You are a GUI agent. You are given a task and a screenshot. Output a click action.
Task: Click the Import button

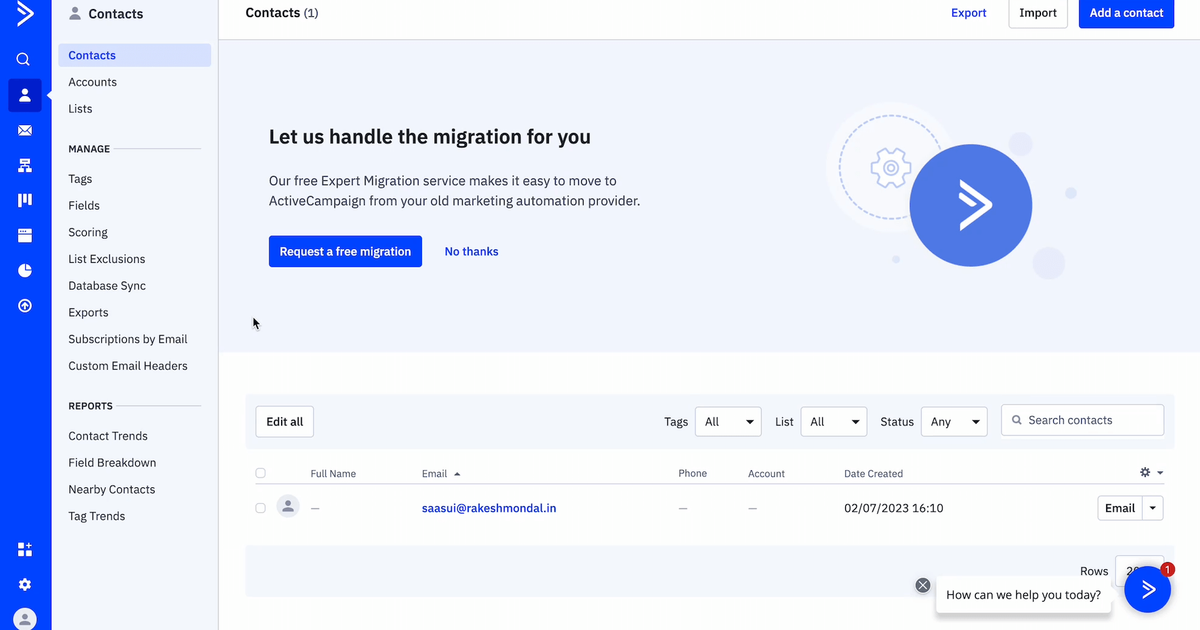click(1038, 13)
